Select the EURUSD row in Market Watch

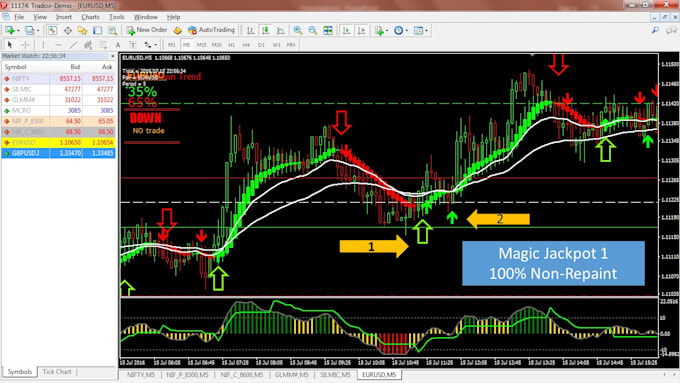(59, 142)
